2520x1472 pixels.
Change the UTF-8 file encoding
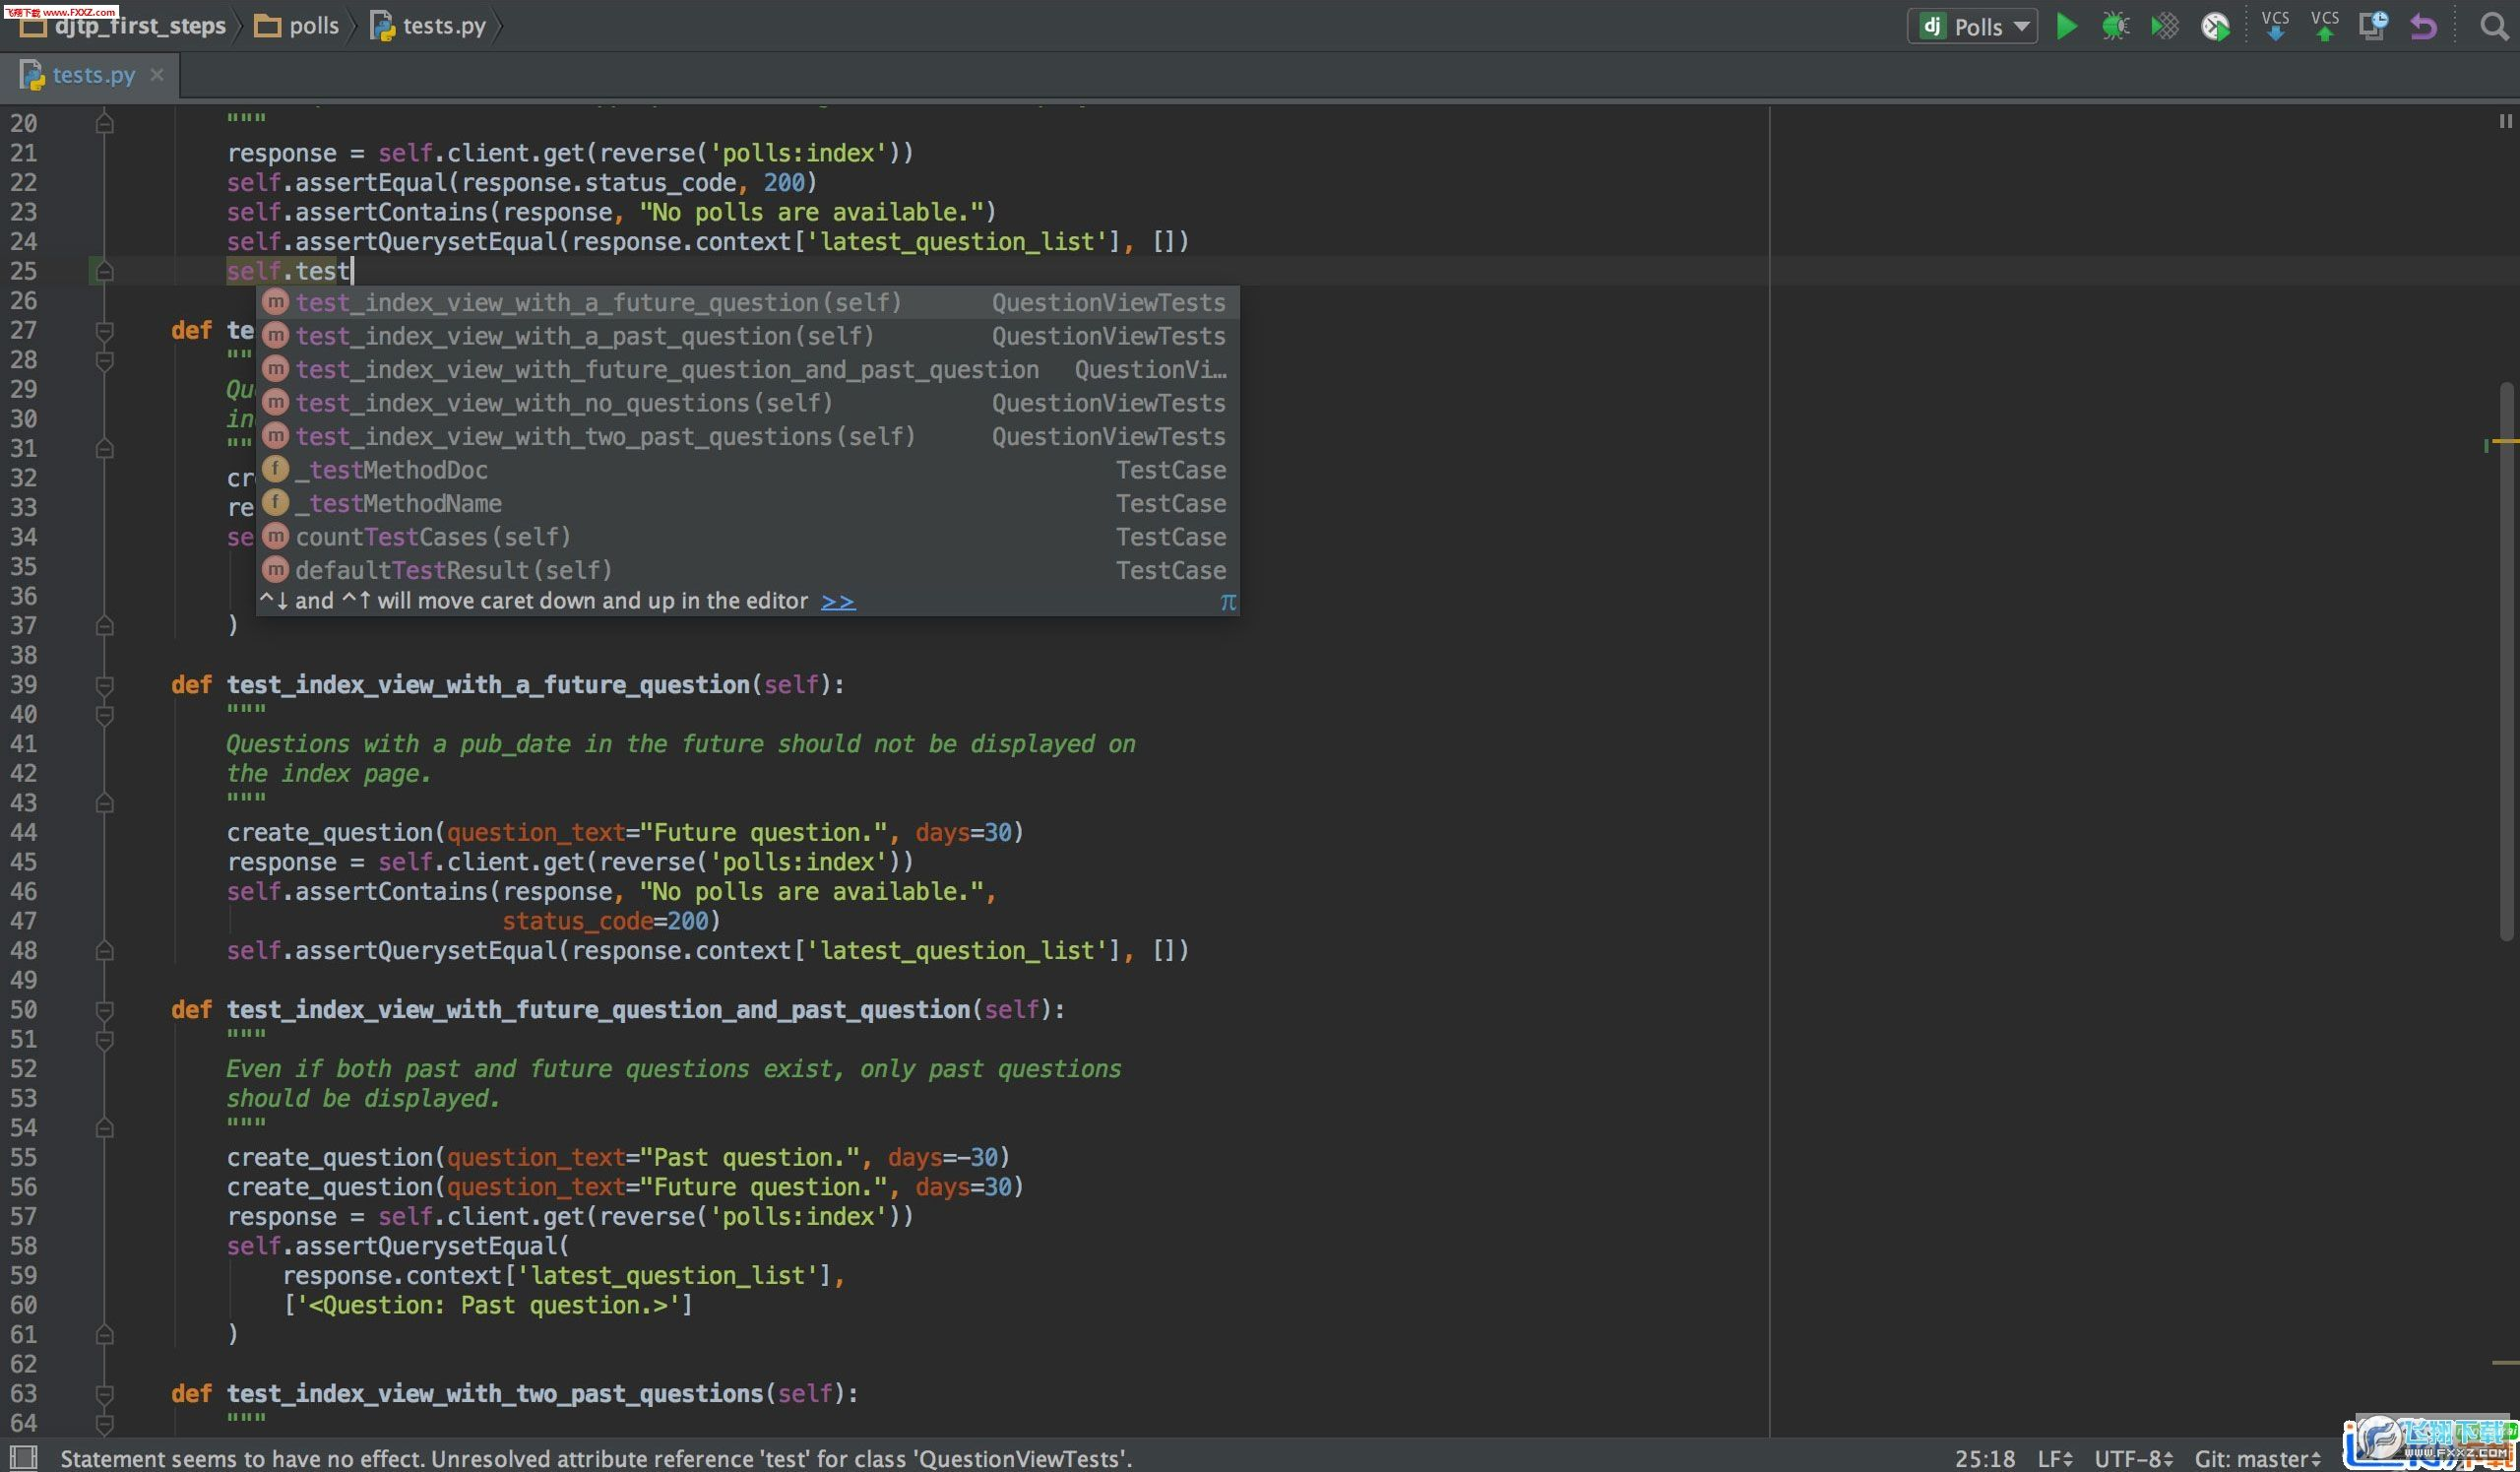point(2133,1458)
